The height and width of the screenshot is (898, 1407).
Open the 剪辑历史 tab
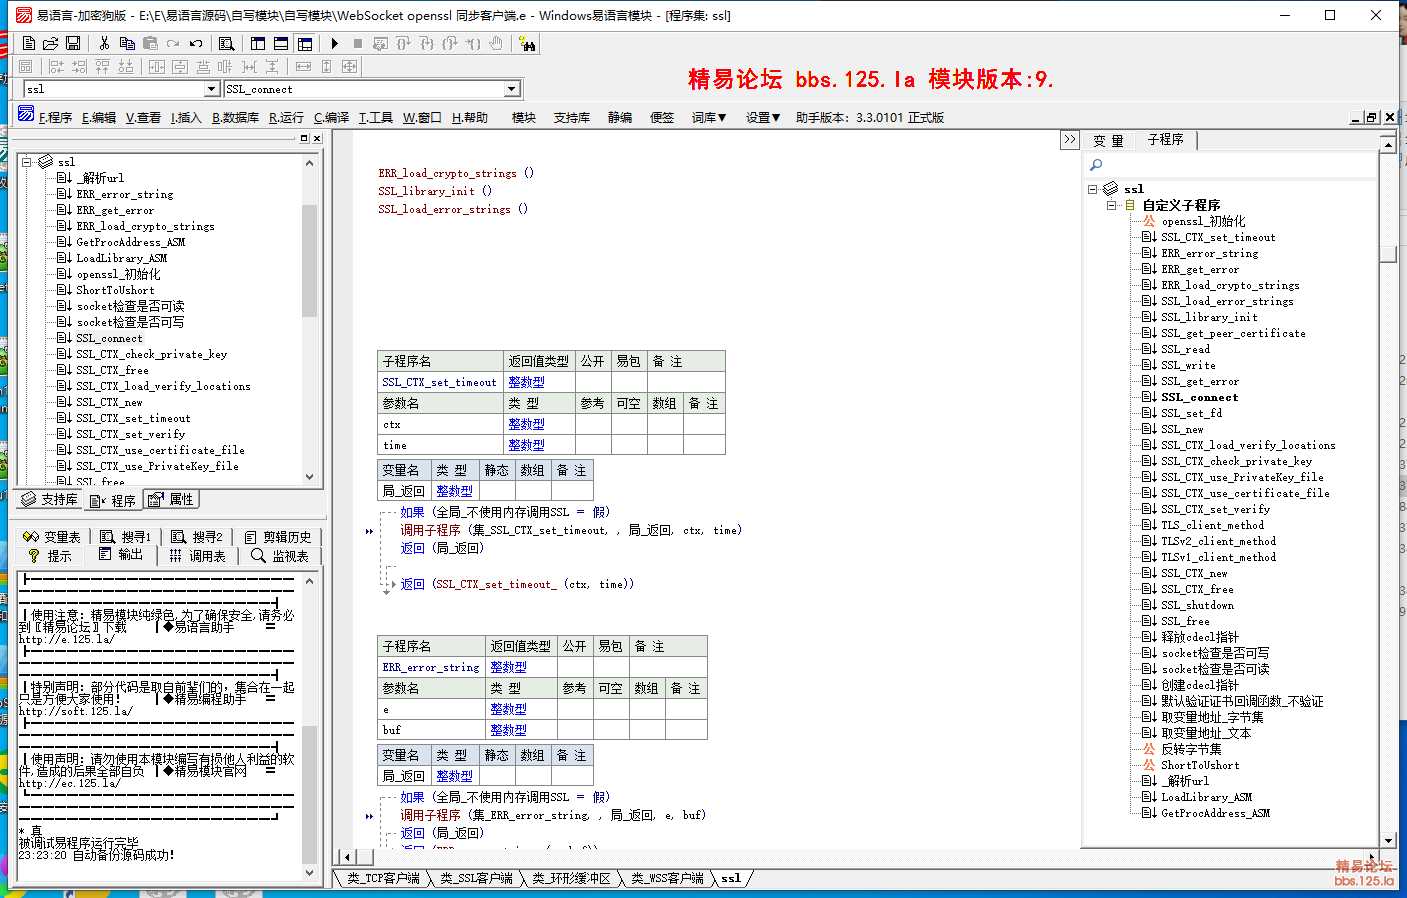pos(278,537)
